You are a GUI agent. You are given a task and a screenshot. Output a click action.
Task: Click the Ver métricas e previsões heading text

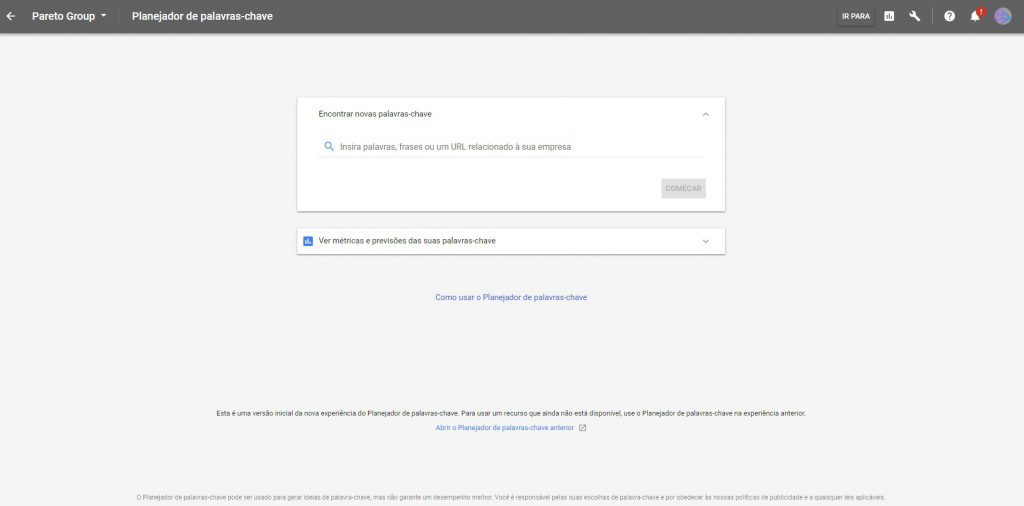coord(407,241)
